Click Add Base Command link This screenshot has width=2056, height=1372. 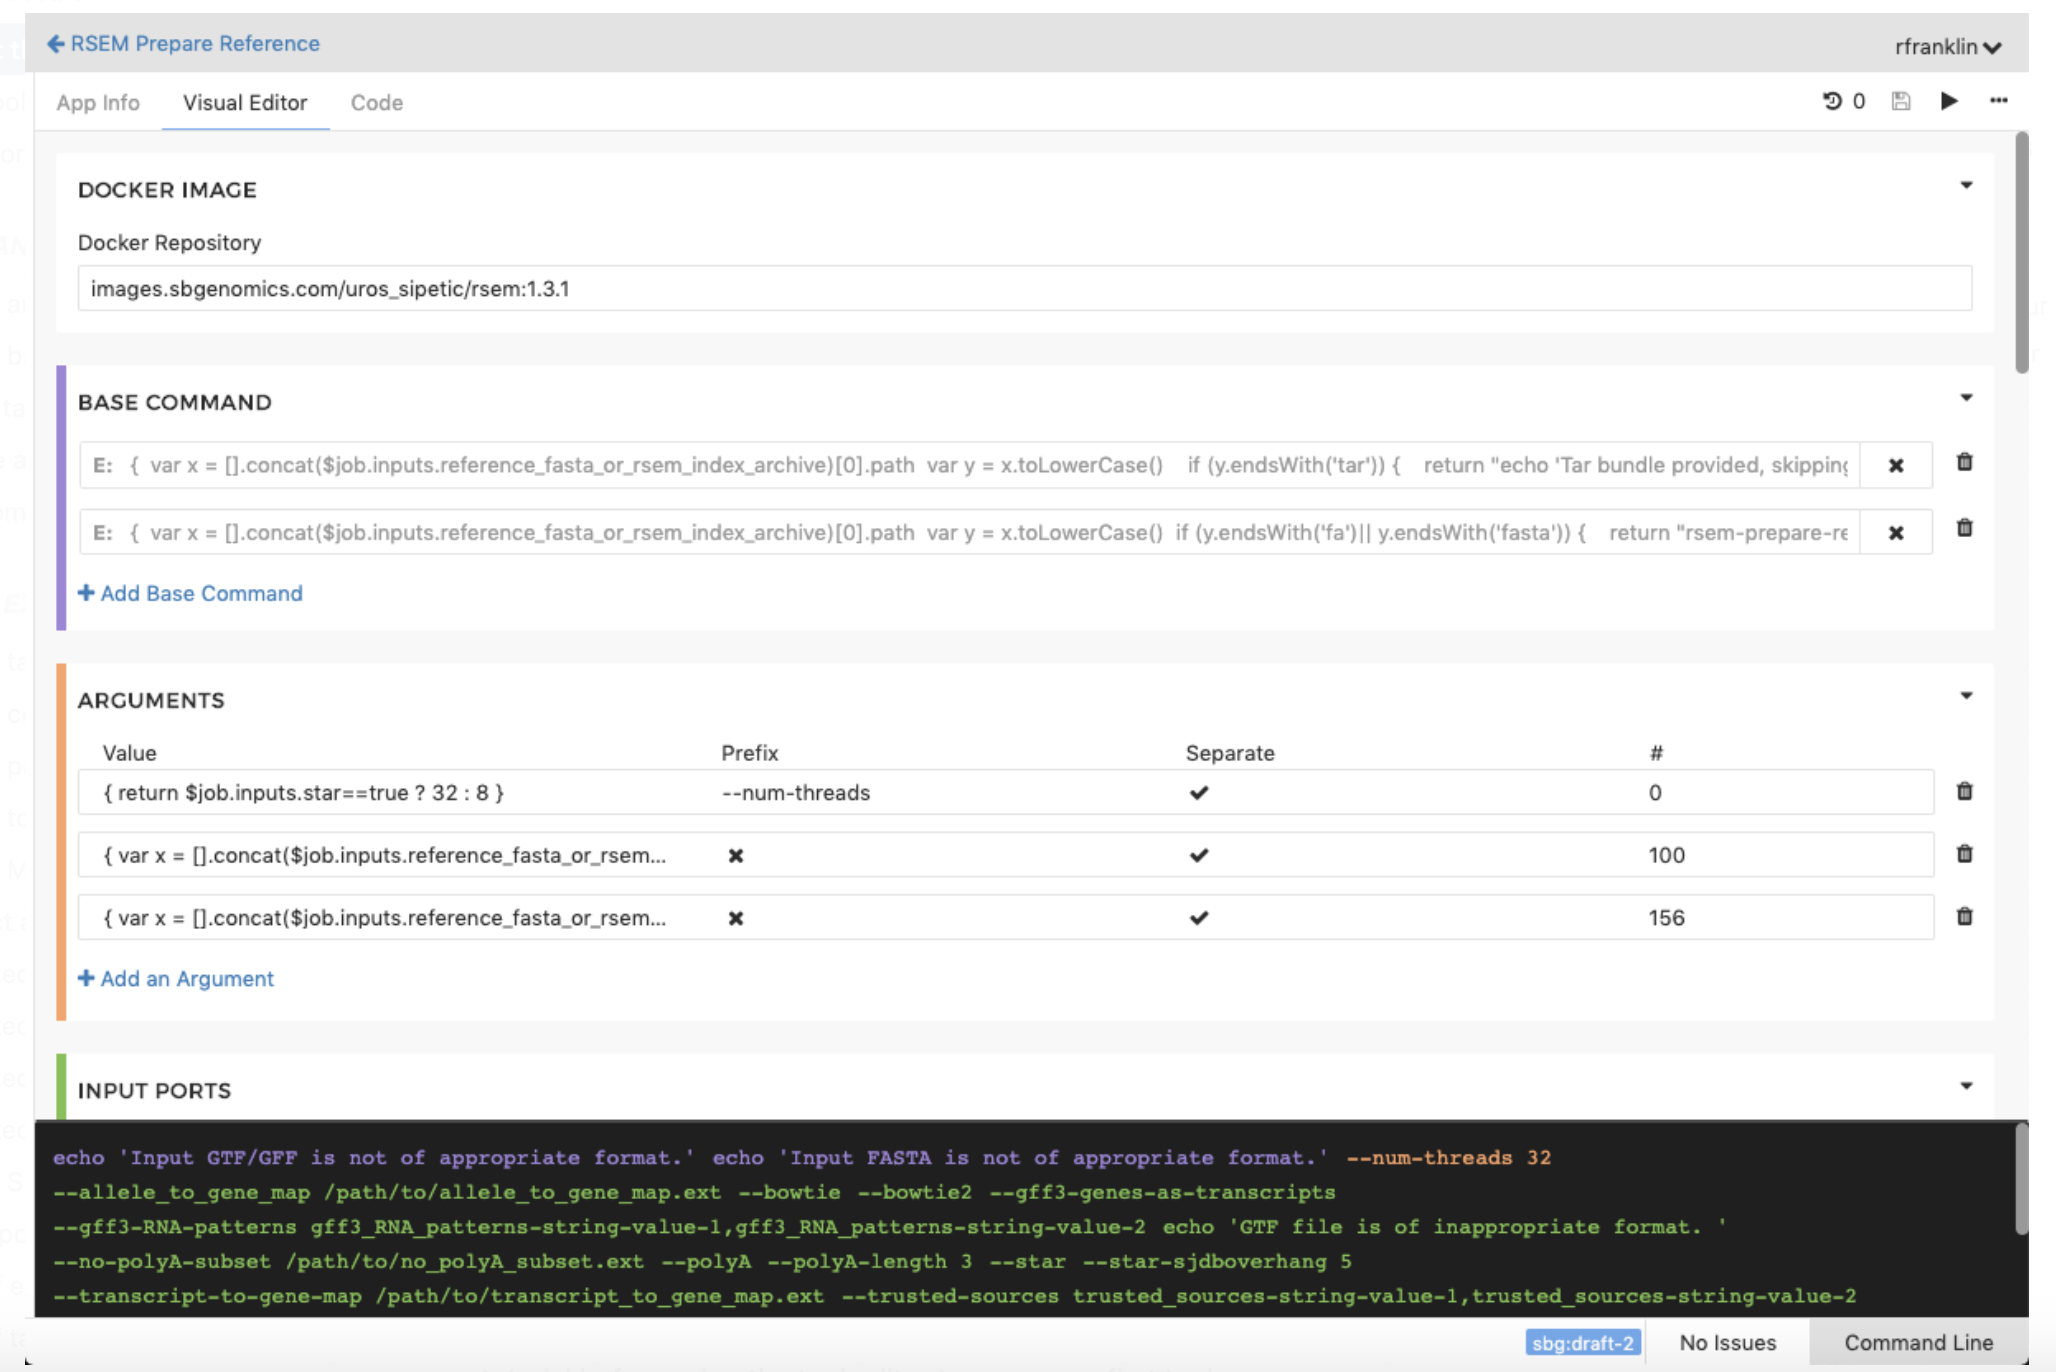(190, 594)
